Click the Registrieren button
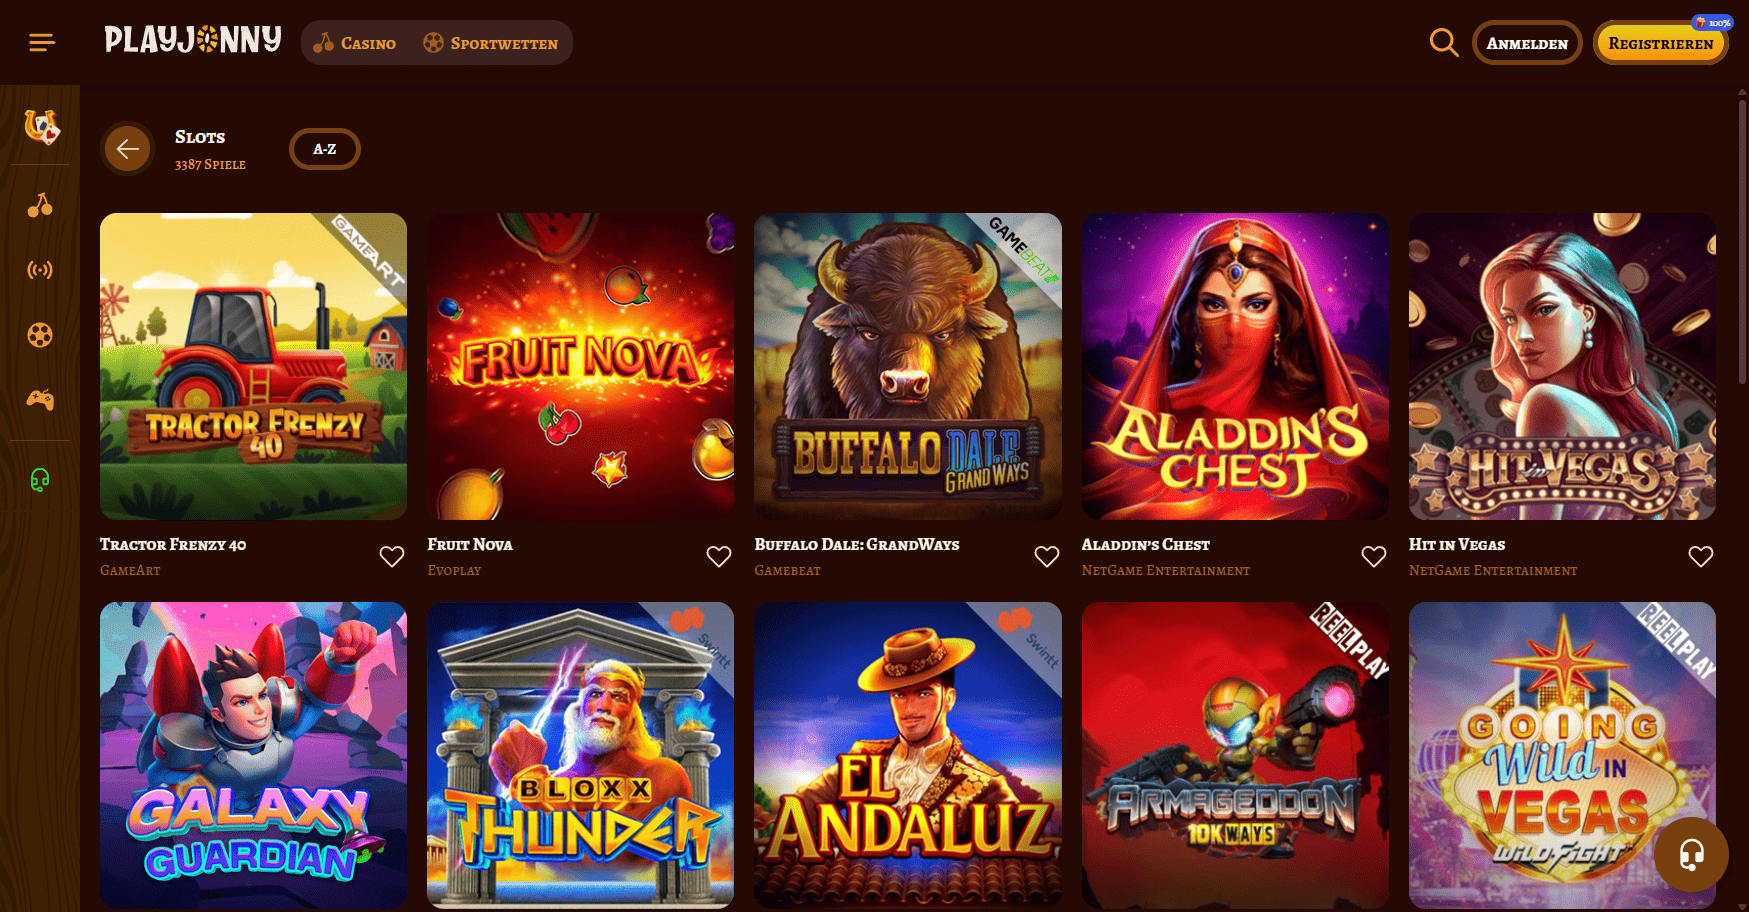Image resolution: width=1749 pixels, height=912 pixels. click(1660, 43)
